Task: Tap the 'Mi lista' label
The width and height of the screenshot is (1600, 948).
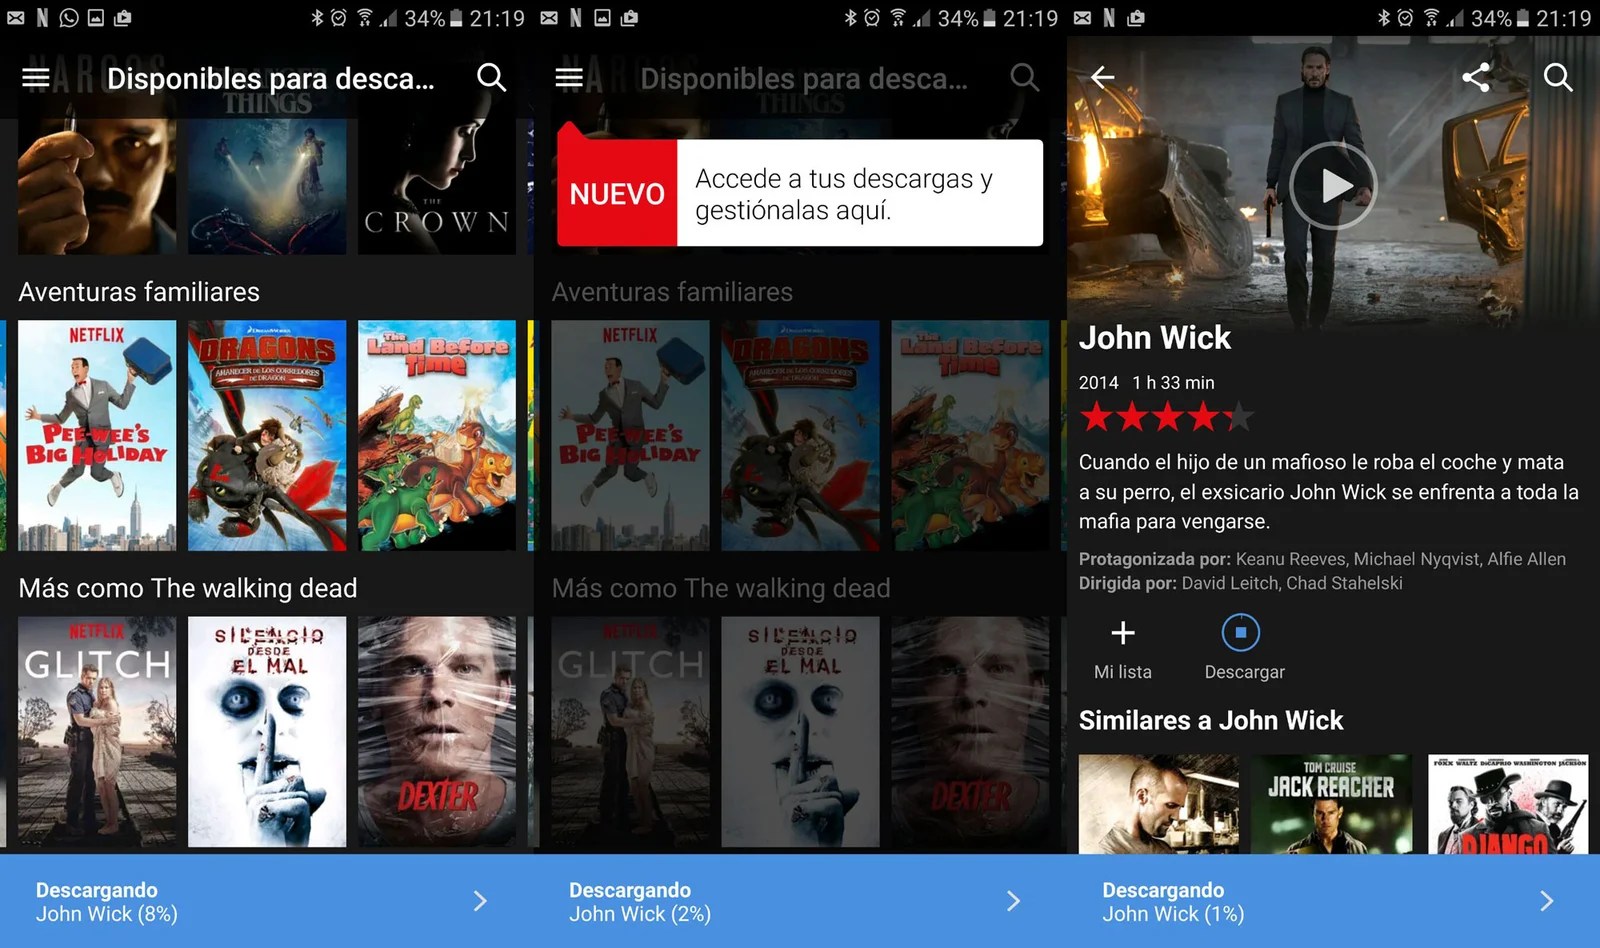Action: tap(1123, 672)
